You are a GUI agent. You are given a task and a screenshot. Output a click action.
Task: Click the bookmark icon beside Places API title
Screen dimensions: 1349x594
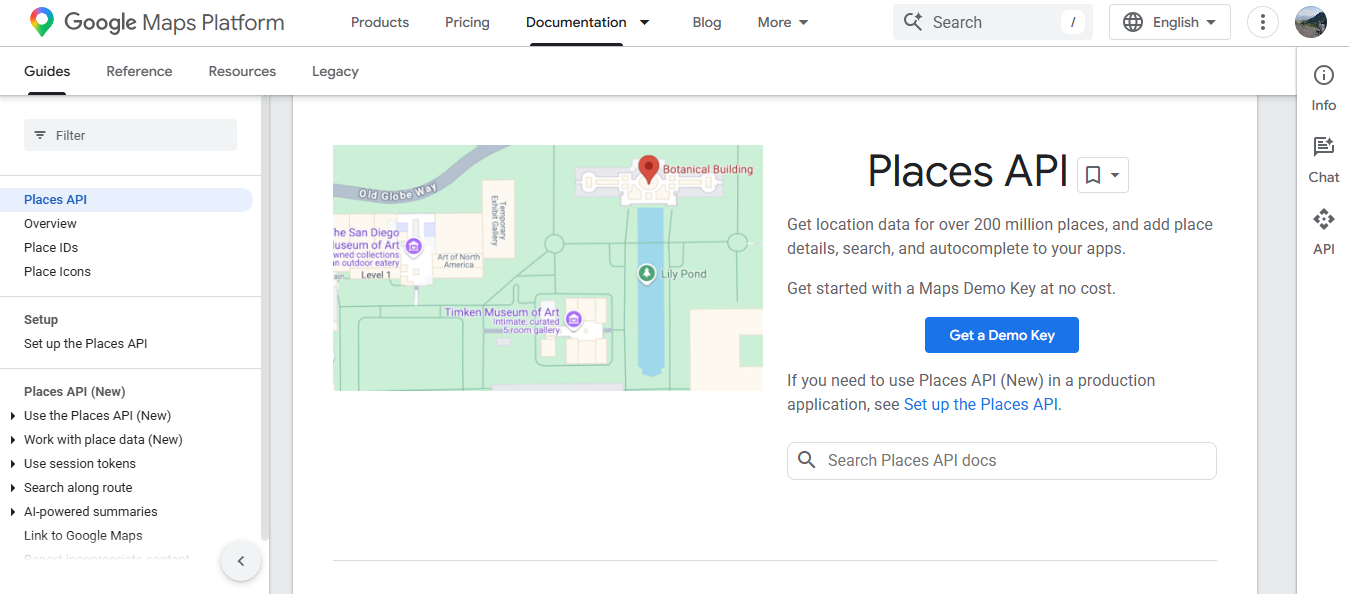(1093, 175)
